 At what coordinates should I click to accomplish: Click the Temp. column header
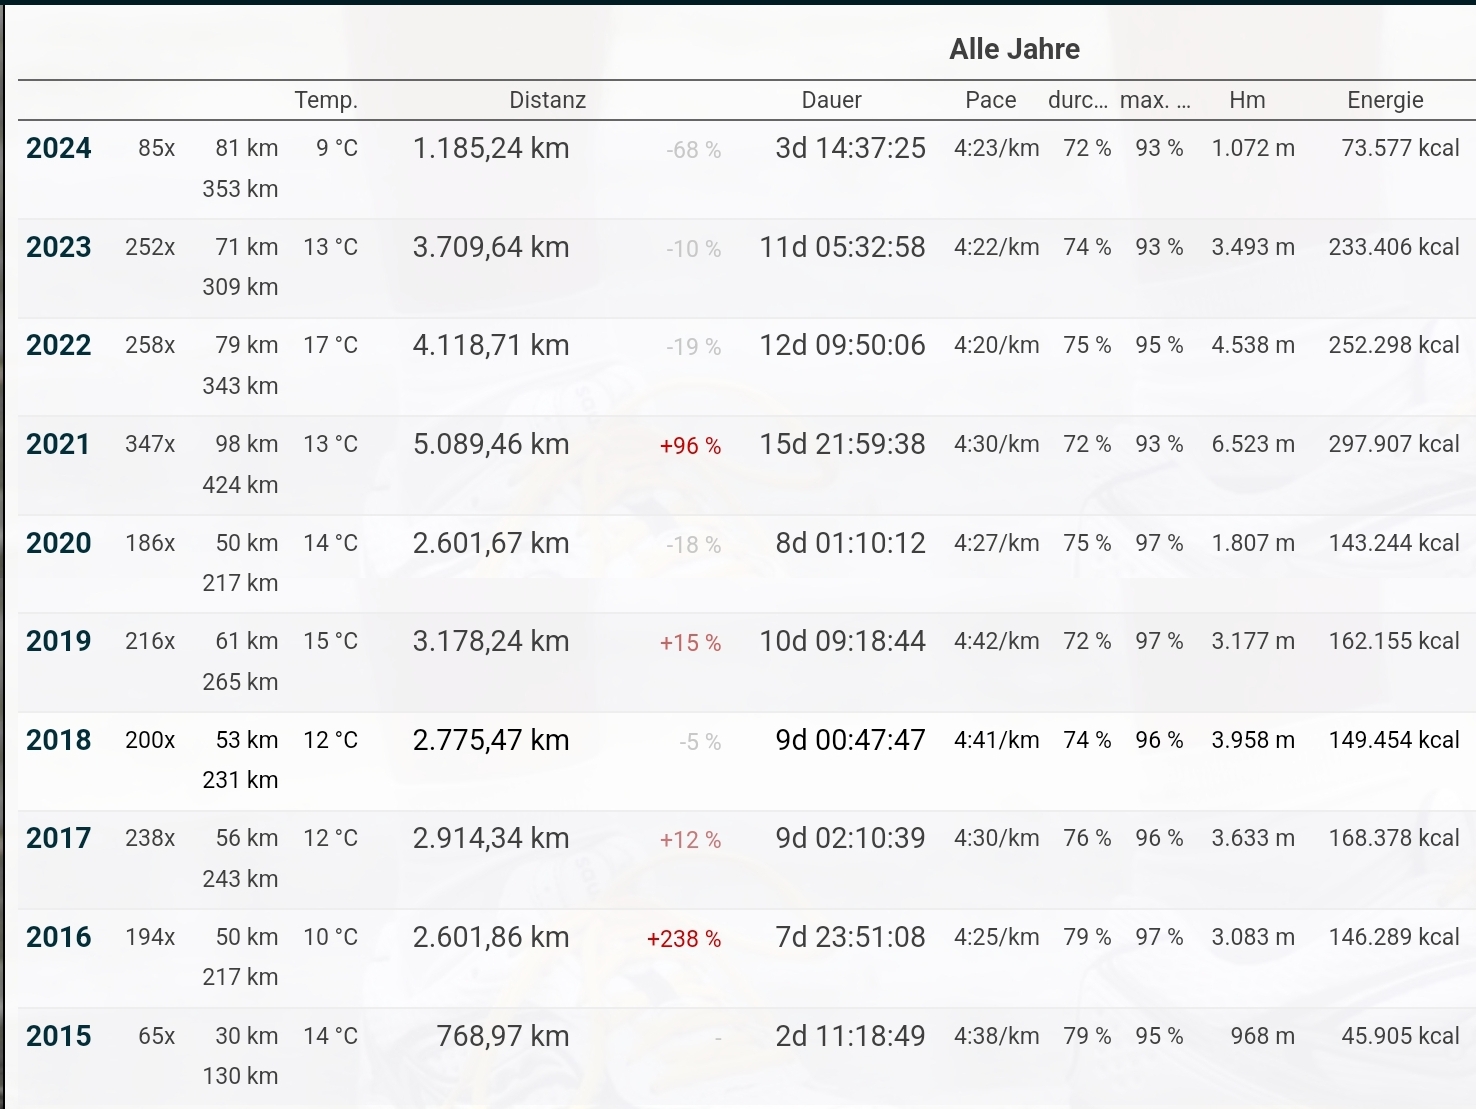click(326, 100)
